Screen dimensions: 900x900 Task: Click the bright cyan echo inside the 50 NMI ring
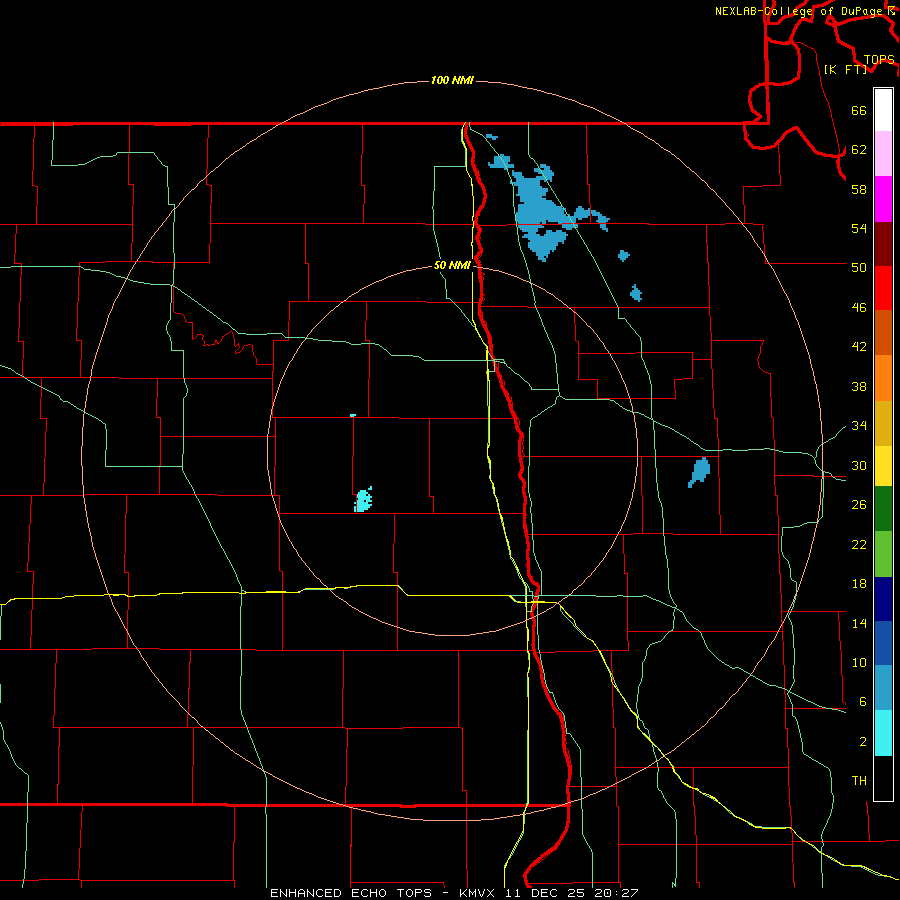point(363,500)
